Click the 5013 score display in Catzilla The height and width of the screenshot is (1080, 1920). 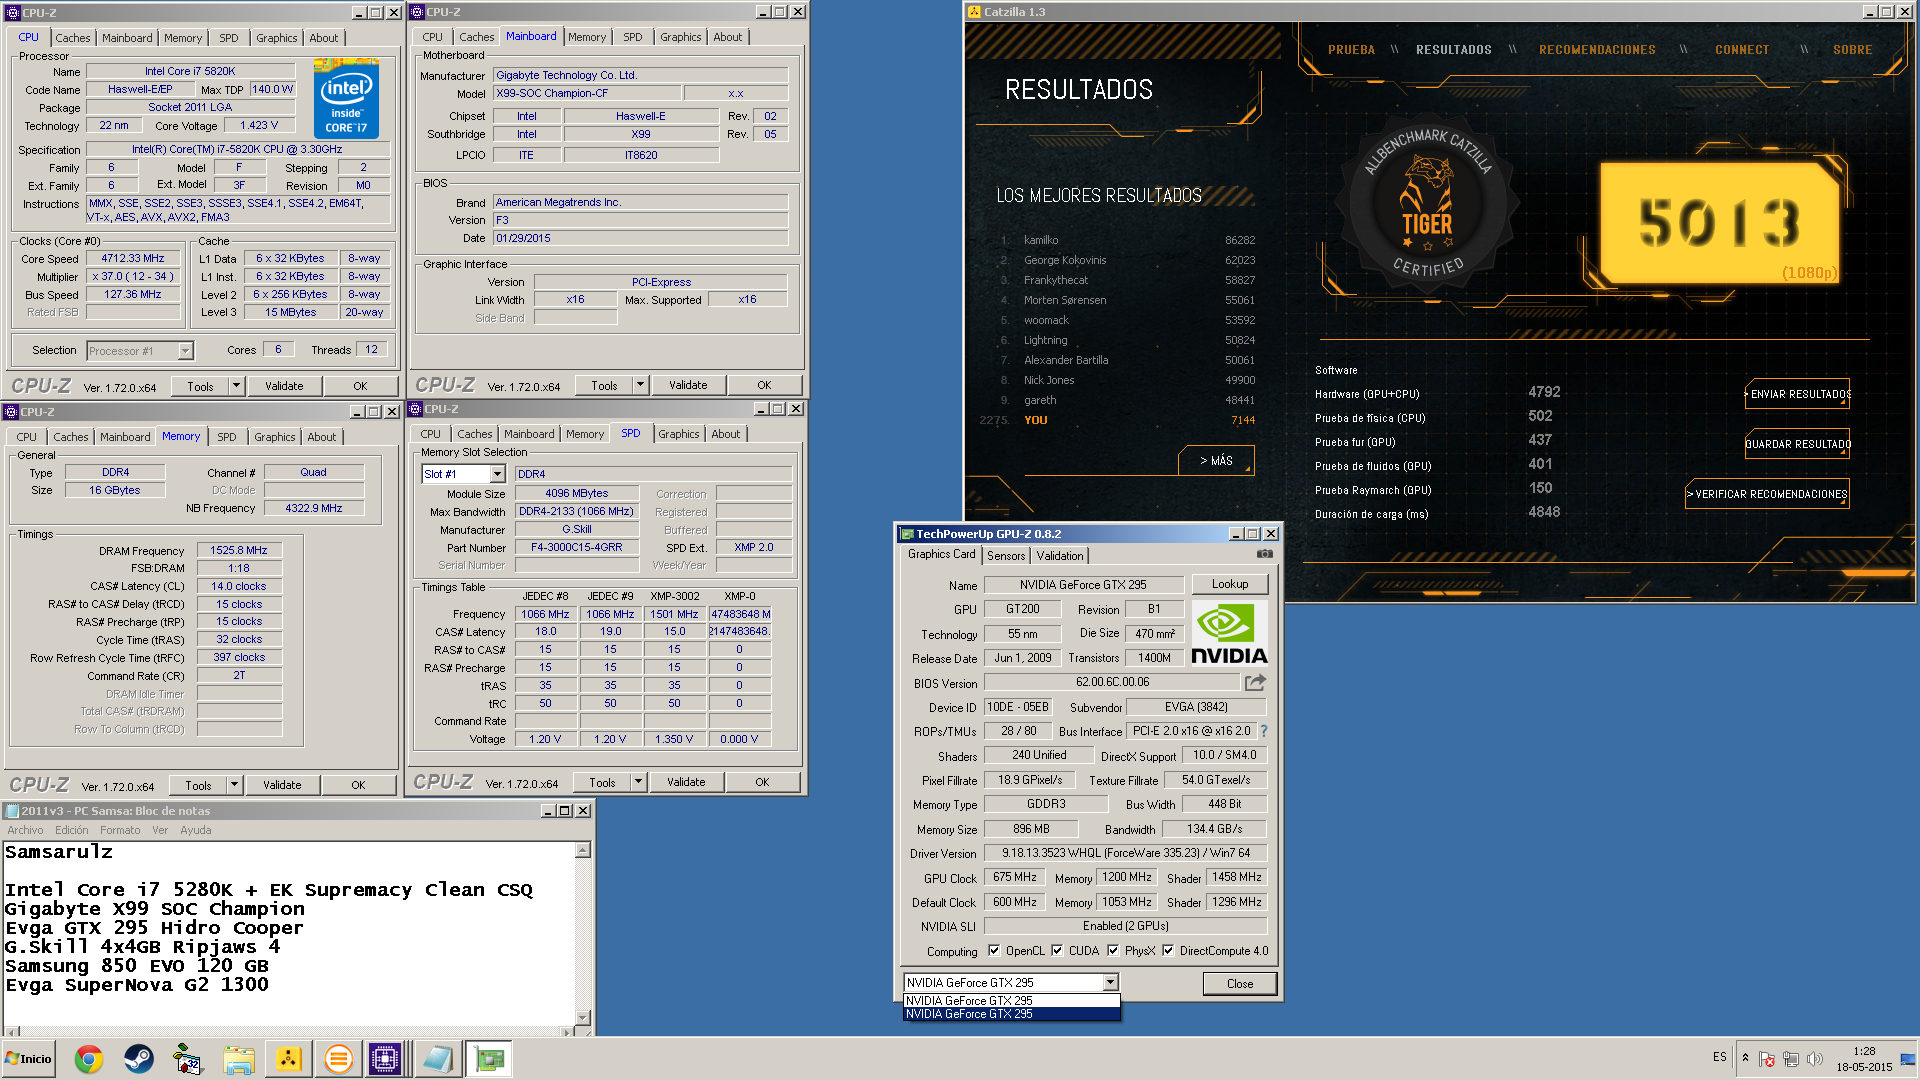1720,223
